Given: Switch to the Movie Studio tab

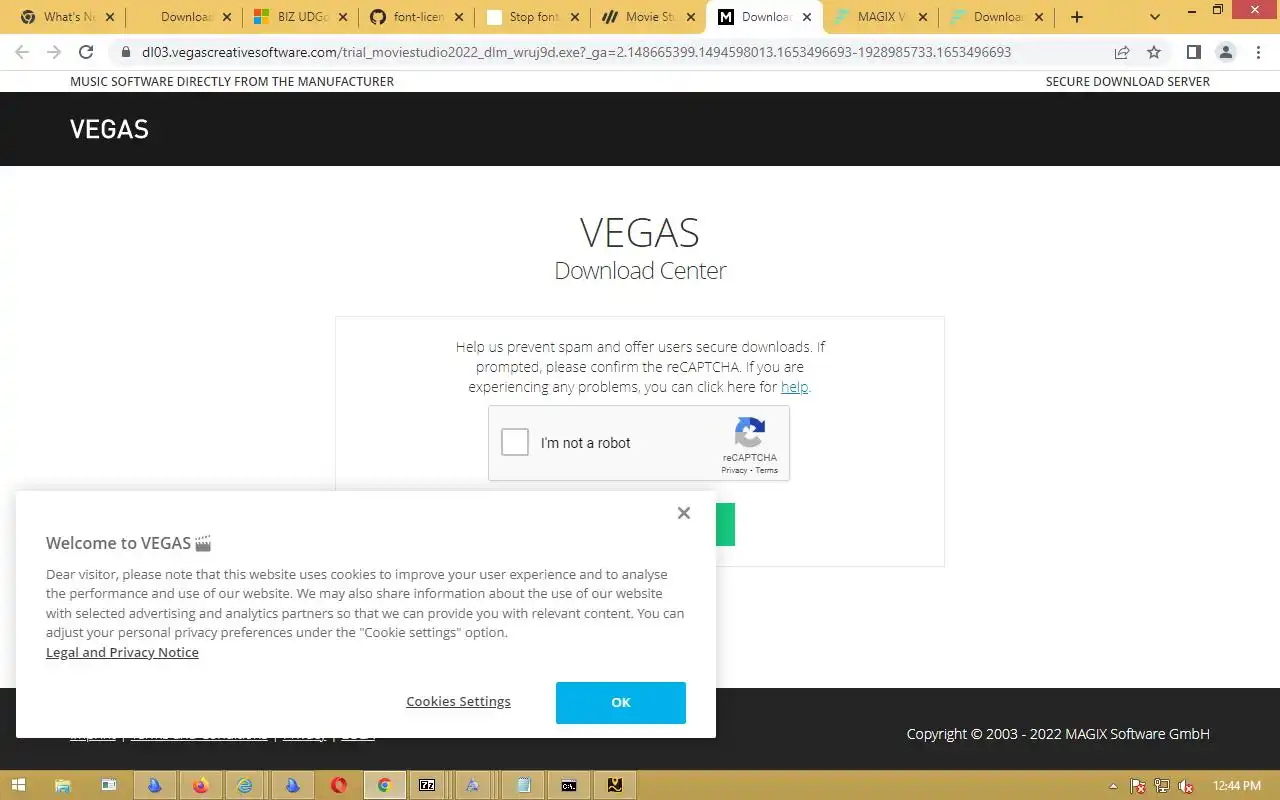Looking at the screenshot, I should (650, 17).
